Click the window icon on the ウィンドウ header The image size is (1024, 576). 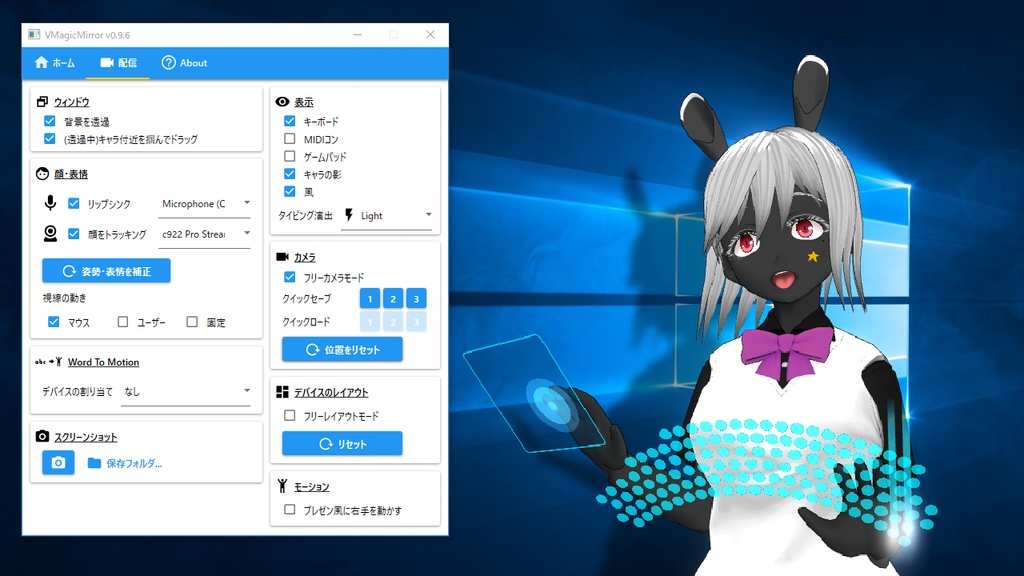point(41,100)
